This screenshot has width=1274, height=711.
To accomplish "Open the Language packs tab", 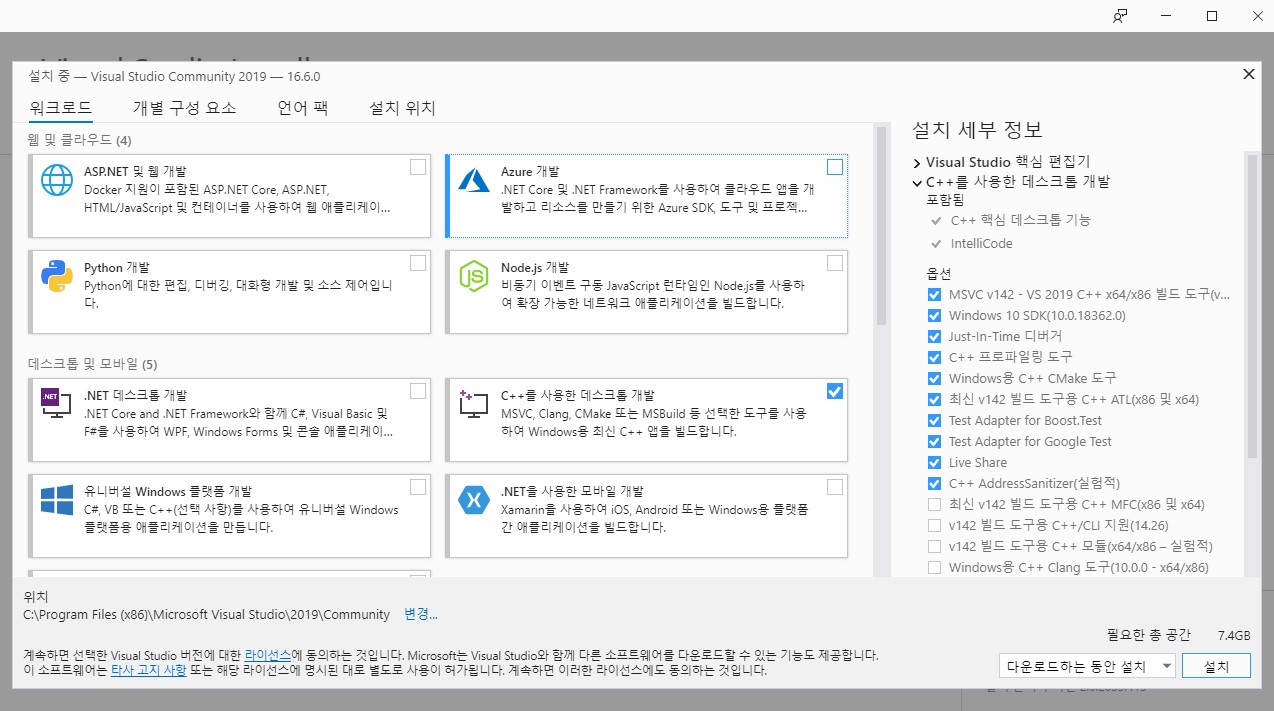I will point(303,108).
